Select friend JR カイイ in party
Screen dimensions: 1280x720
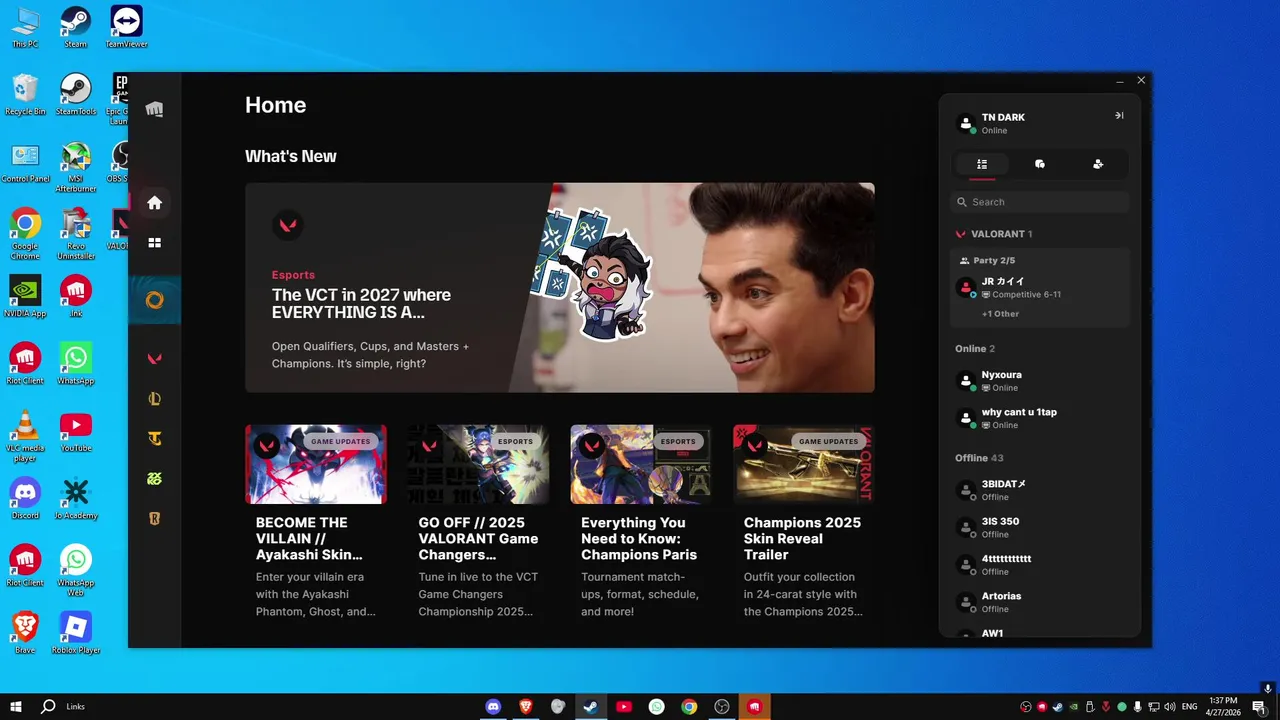tap(1040, 288)
